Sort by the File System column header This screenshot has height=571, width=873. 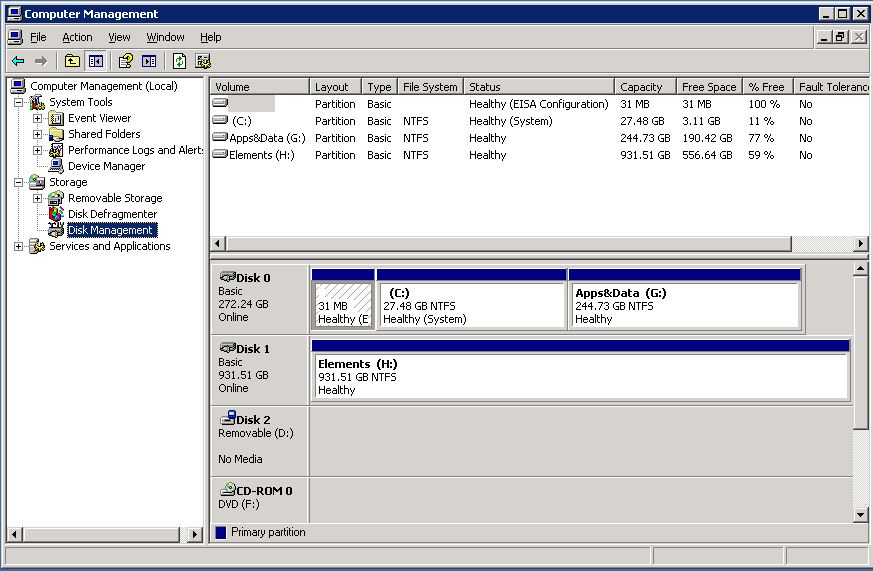(430, 87)
